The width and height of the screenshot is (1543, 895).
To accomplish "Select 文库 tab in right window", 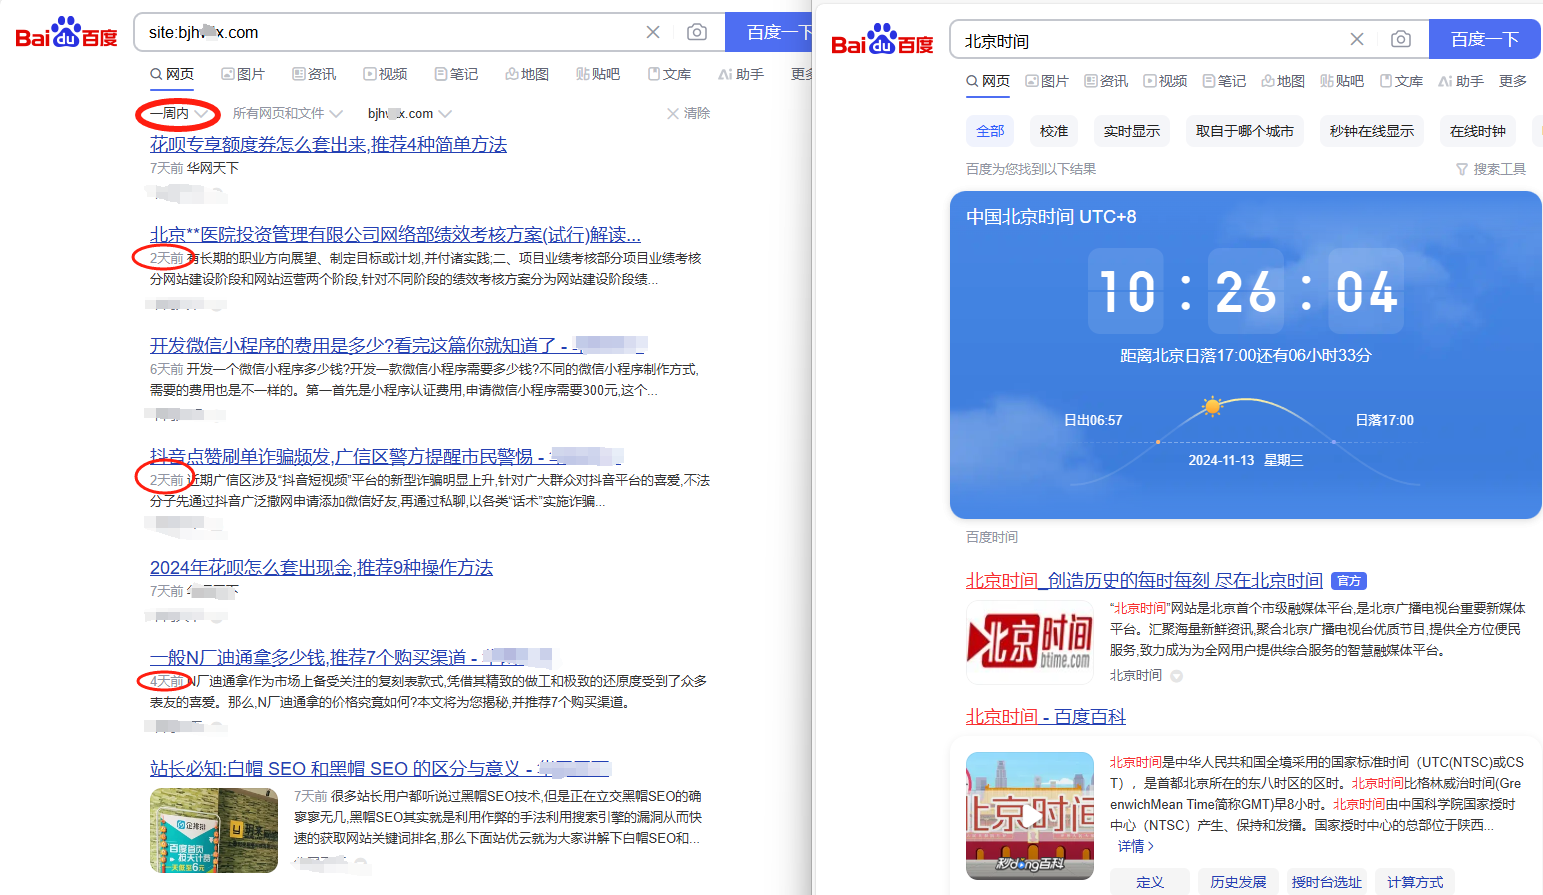I will click(1401, 81).
